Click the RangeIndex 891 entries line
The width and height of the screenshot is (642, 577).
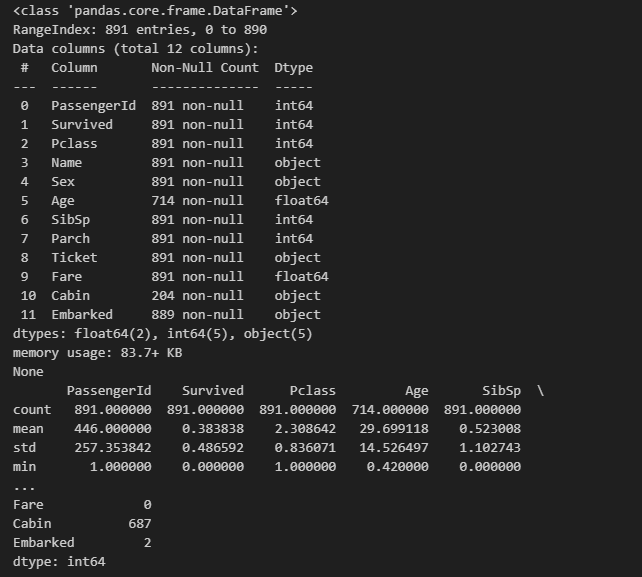pyautogui.click(x=140, y=30)
